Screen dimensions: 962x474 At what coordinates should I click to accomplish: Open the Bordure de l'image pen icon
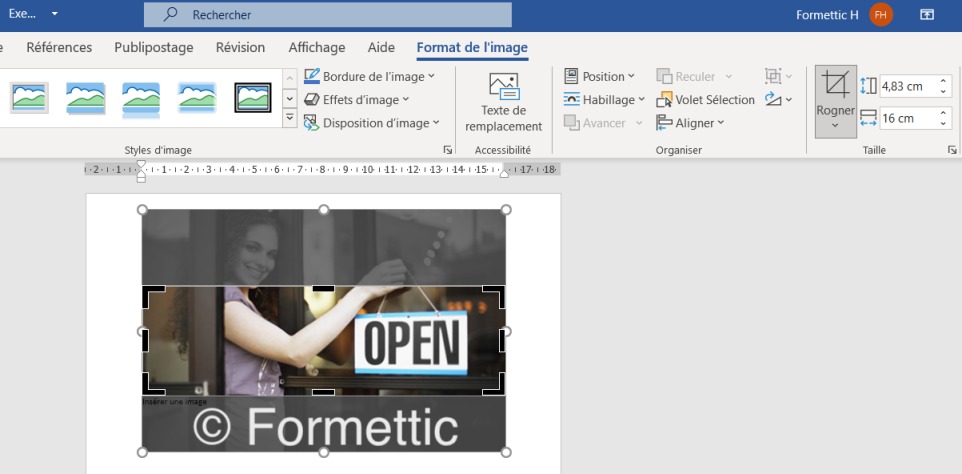pos(312,76)
